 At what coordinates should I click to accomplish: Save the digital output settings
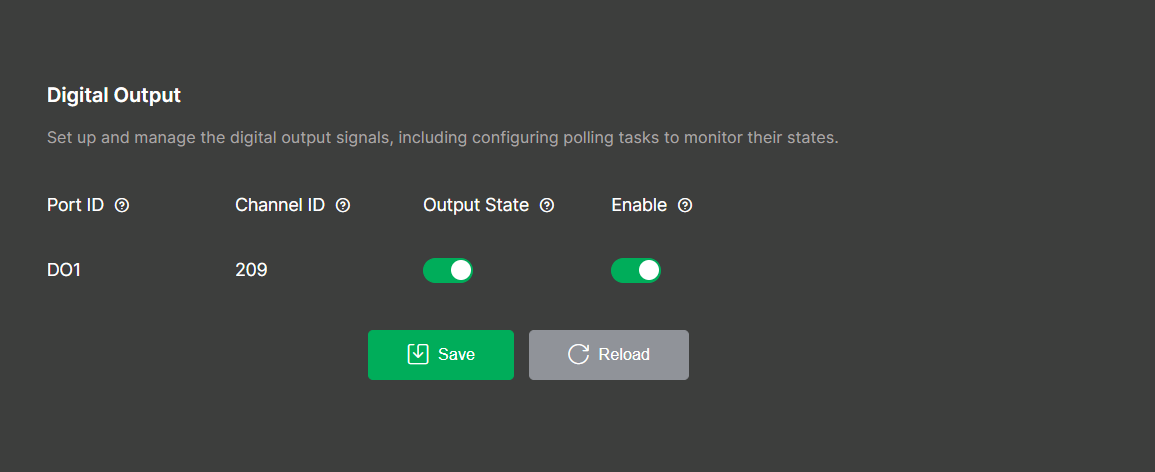[x=440, y=355]
